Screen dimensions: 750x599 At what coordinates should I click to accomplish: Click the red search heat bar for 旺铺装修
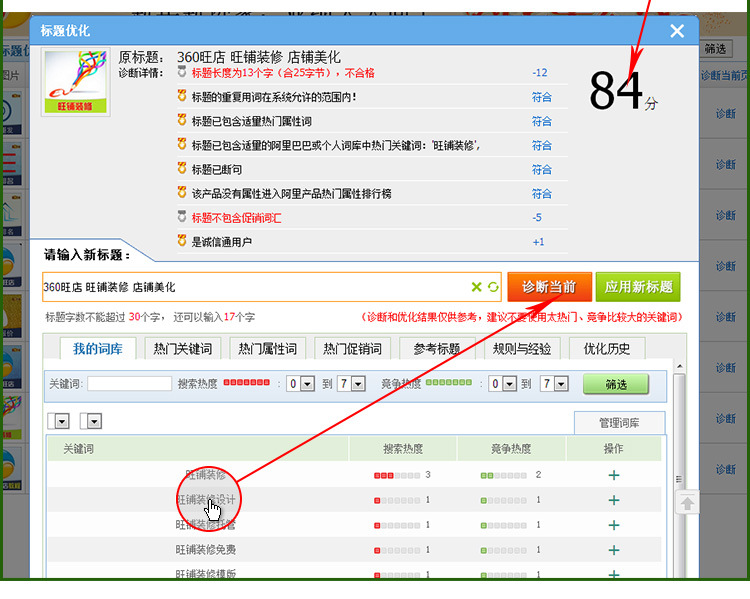pos(397,476)
